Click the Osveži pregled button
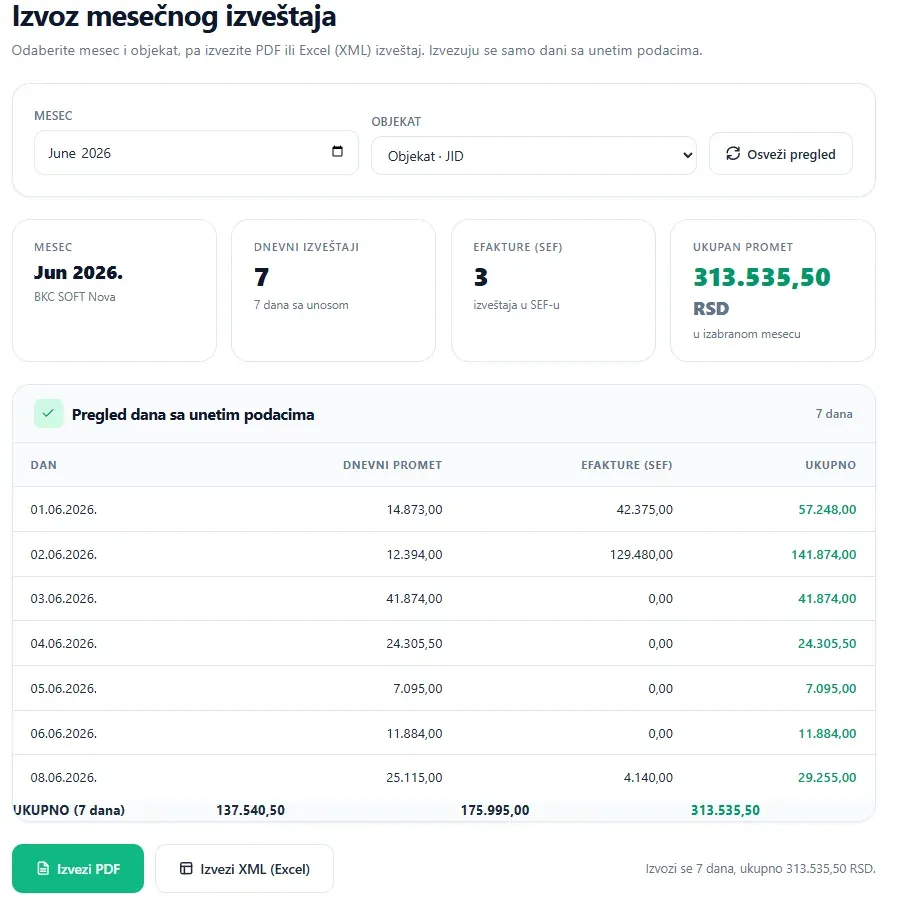The image size is (915, 910). pyautogui.click(x=780, y=154)
